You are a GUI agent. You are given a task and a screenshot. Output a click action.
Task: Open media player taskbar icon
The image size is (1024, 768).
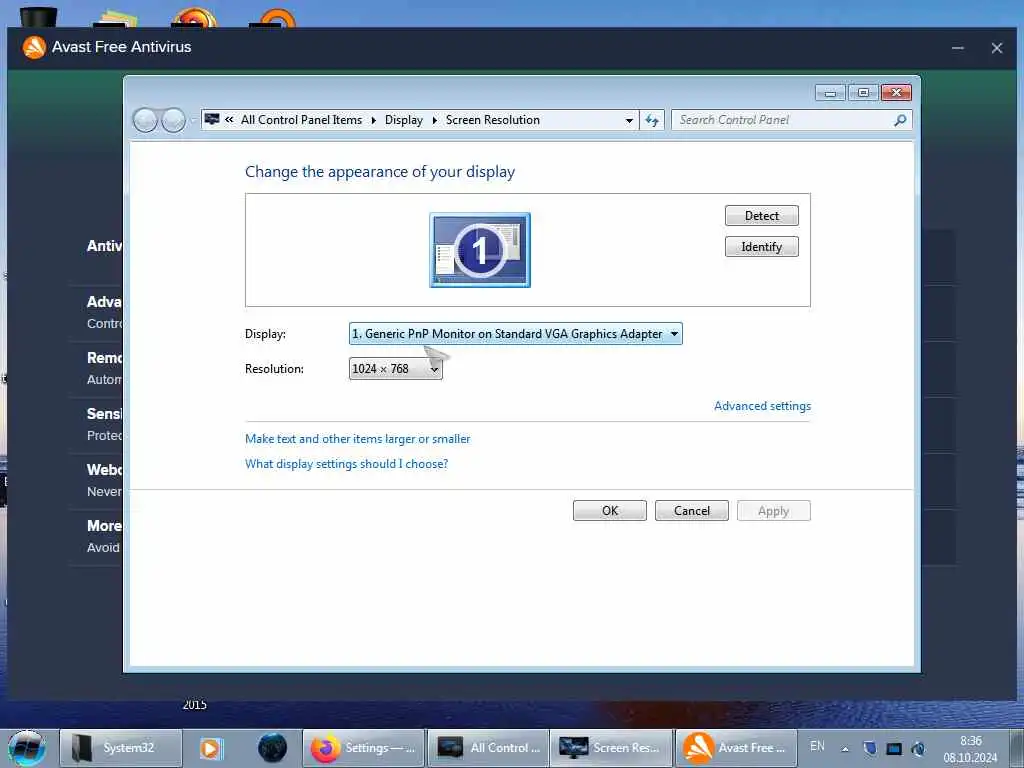click(211, 748)
